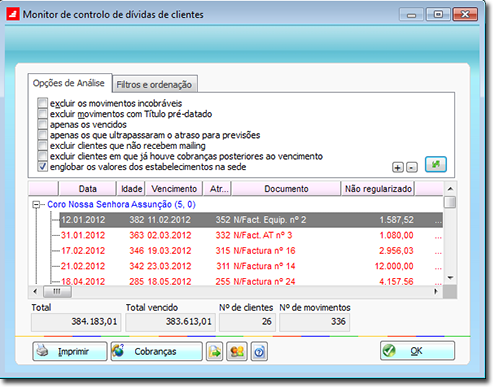Sort by Idade column header
This screenshot has width=496, height=391.
131,189
